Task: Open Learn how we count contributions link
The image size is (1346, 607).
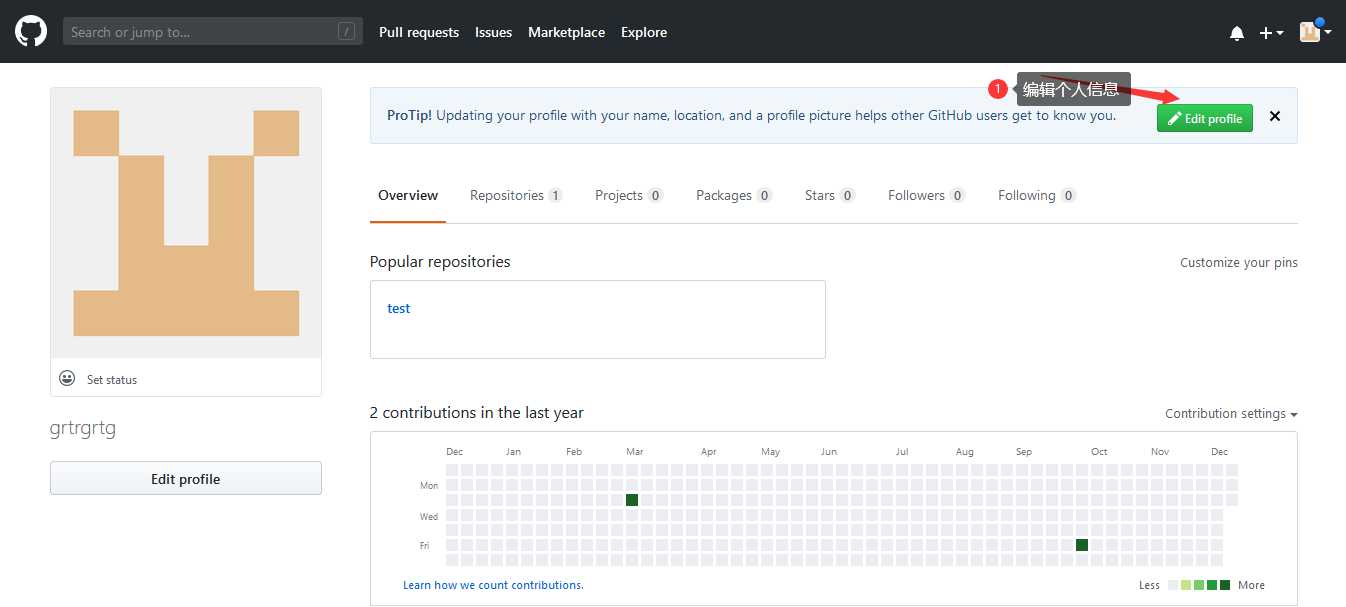Action: [x=493, y=585]
